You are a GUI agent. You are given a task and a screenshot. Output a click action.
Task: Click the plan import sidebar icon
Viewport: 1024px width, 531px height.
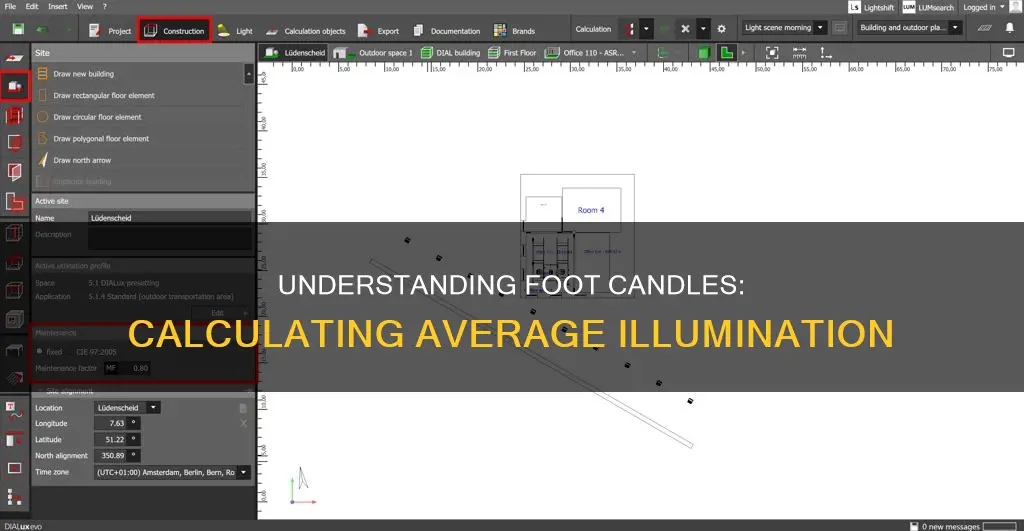pyautogui.click(x=14, y=58)
